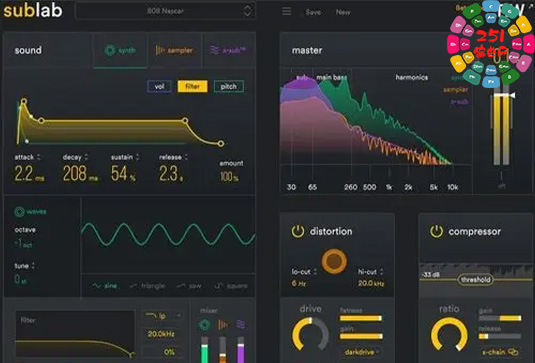Click the decay stepper arrows
Screen dimensions: 535x363
coord(86,157)
